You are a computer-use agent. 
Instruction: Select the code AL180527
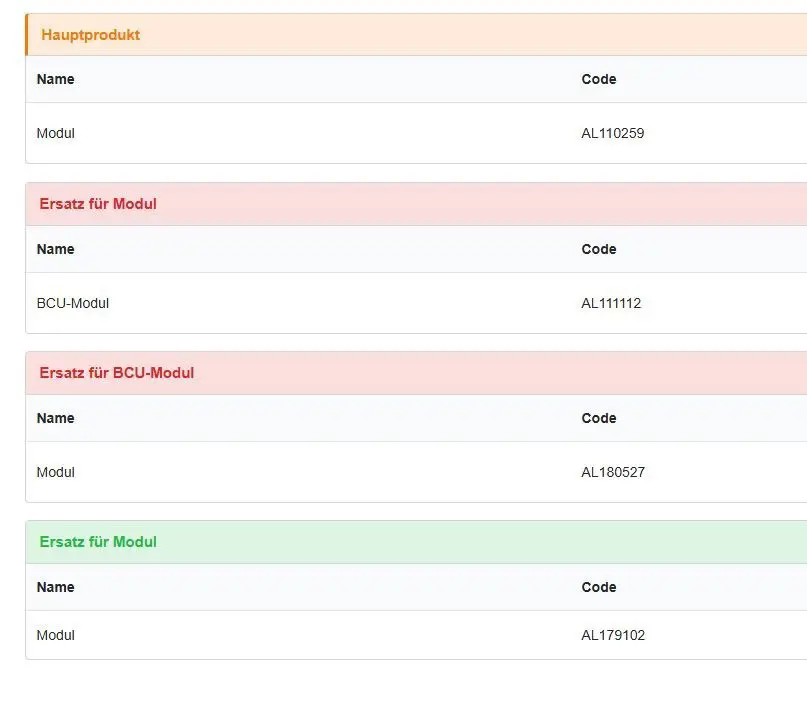613,472
